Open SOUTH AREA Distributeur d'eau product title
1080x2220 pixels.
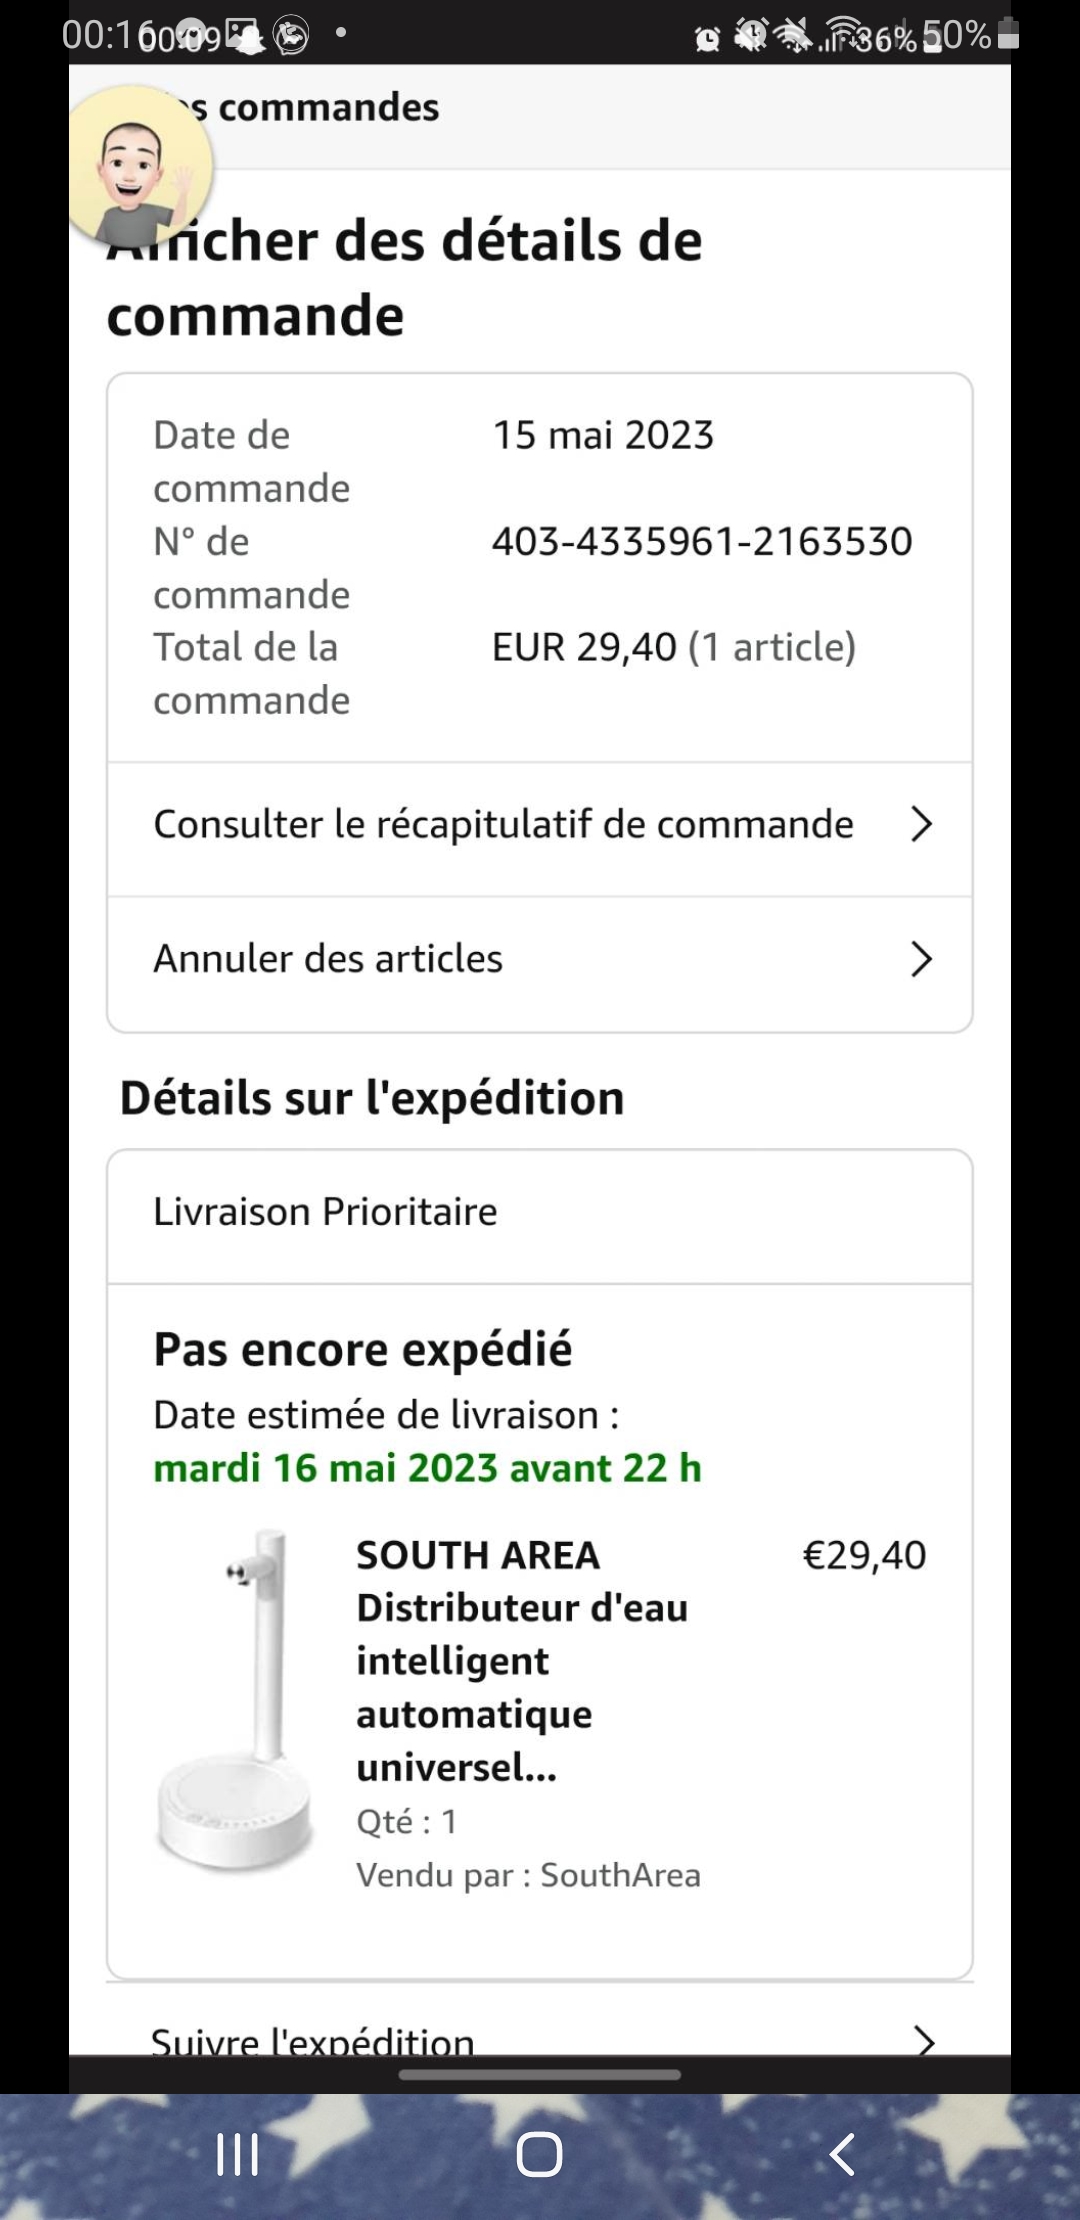[522, 1661]
